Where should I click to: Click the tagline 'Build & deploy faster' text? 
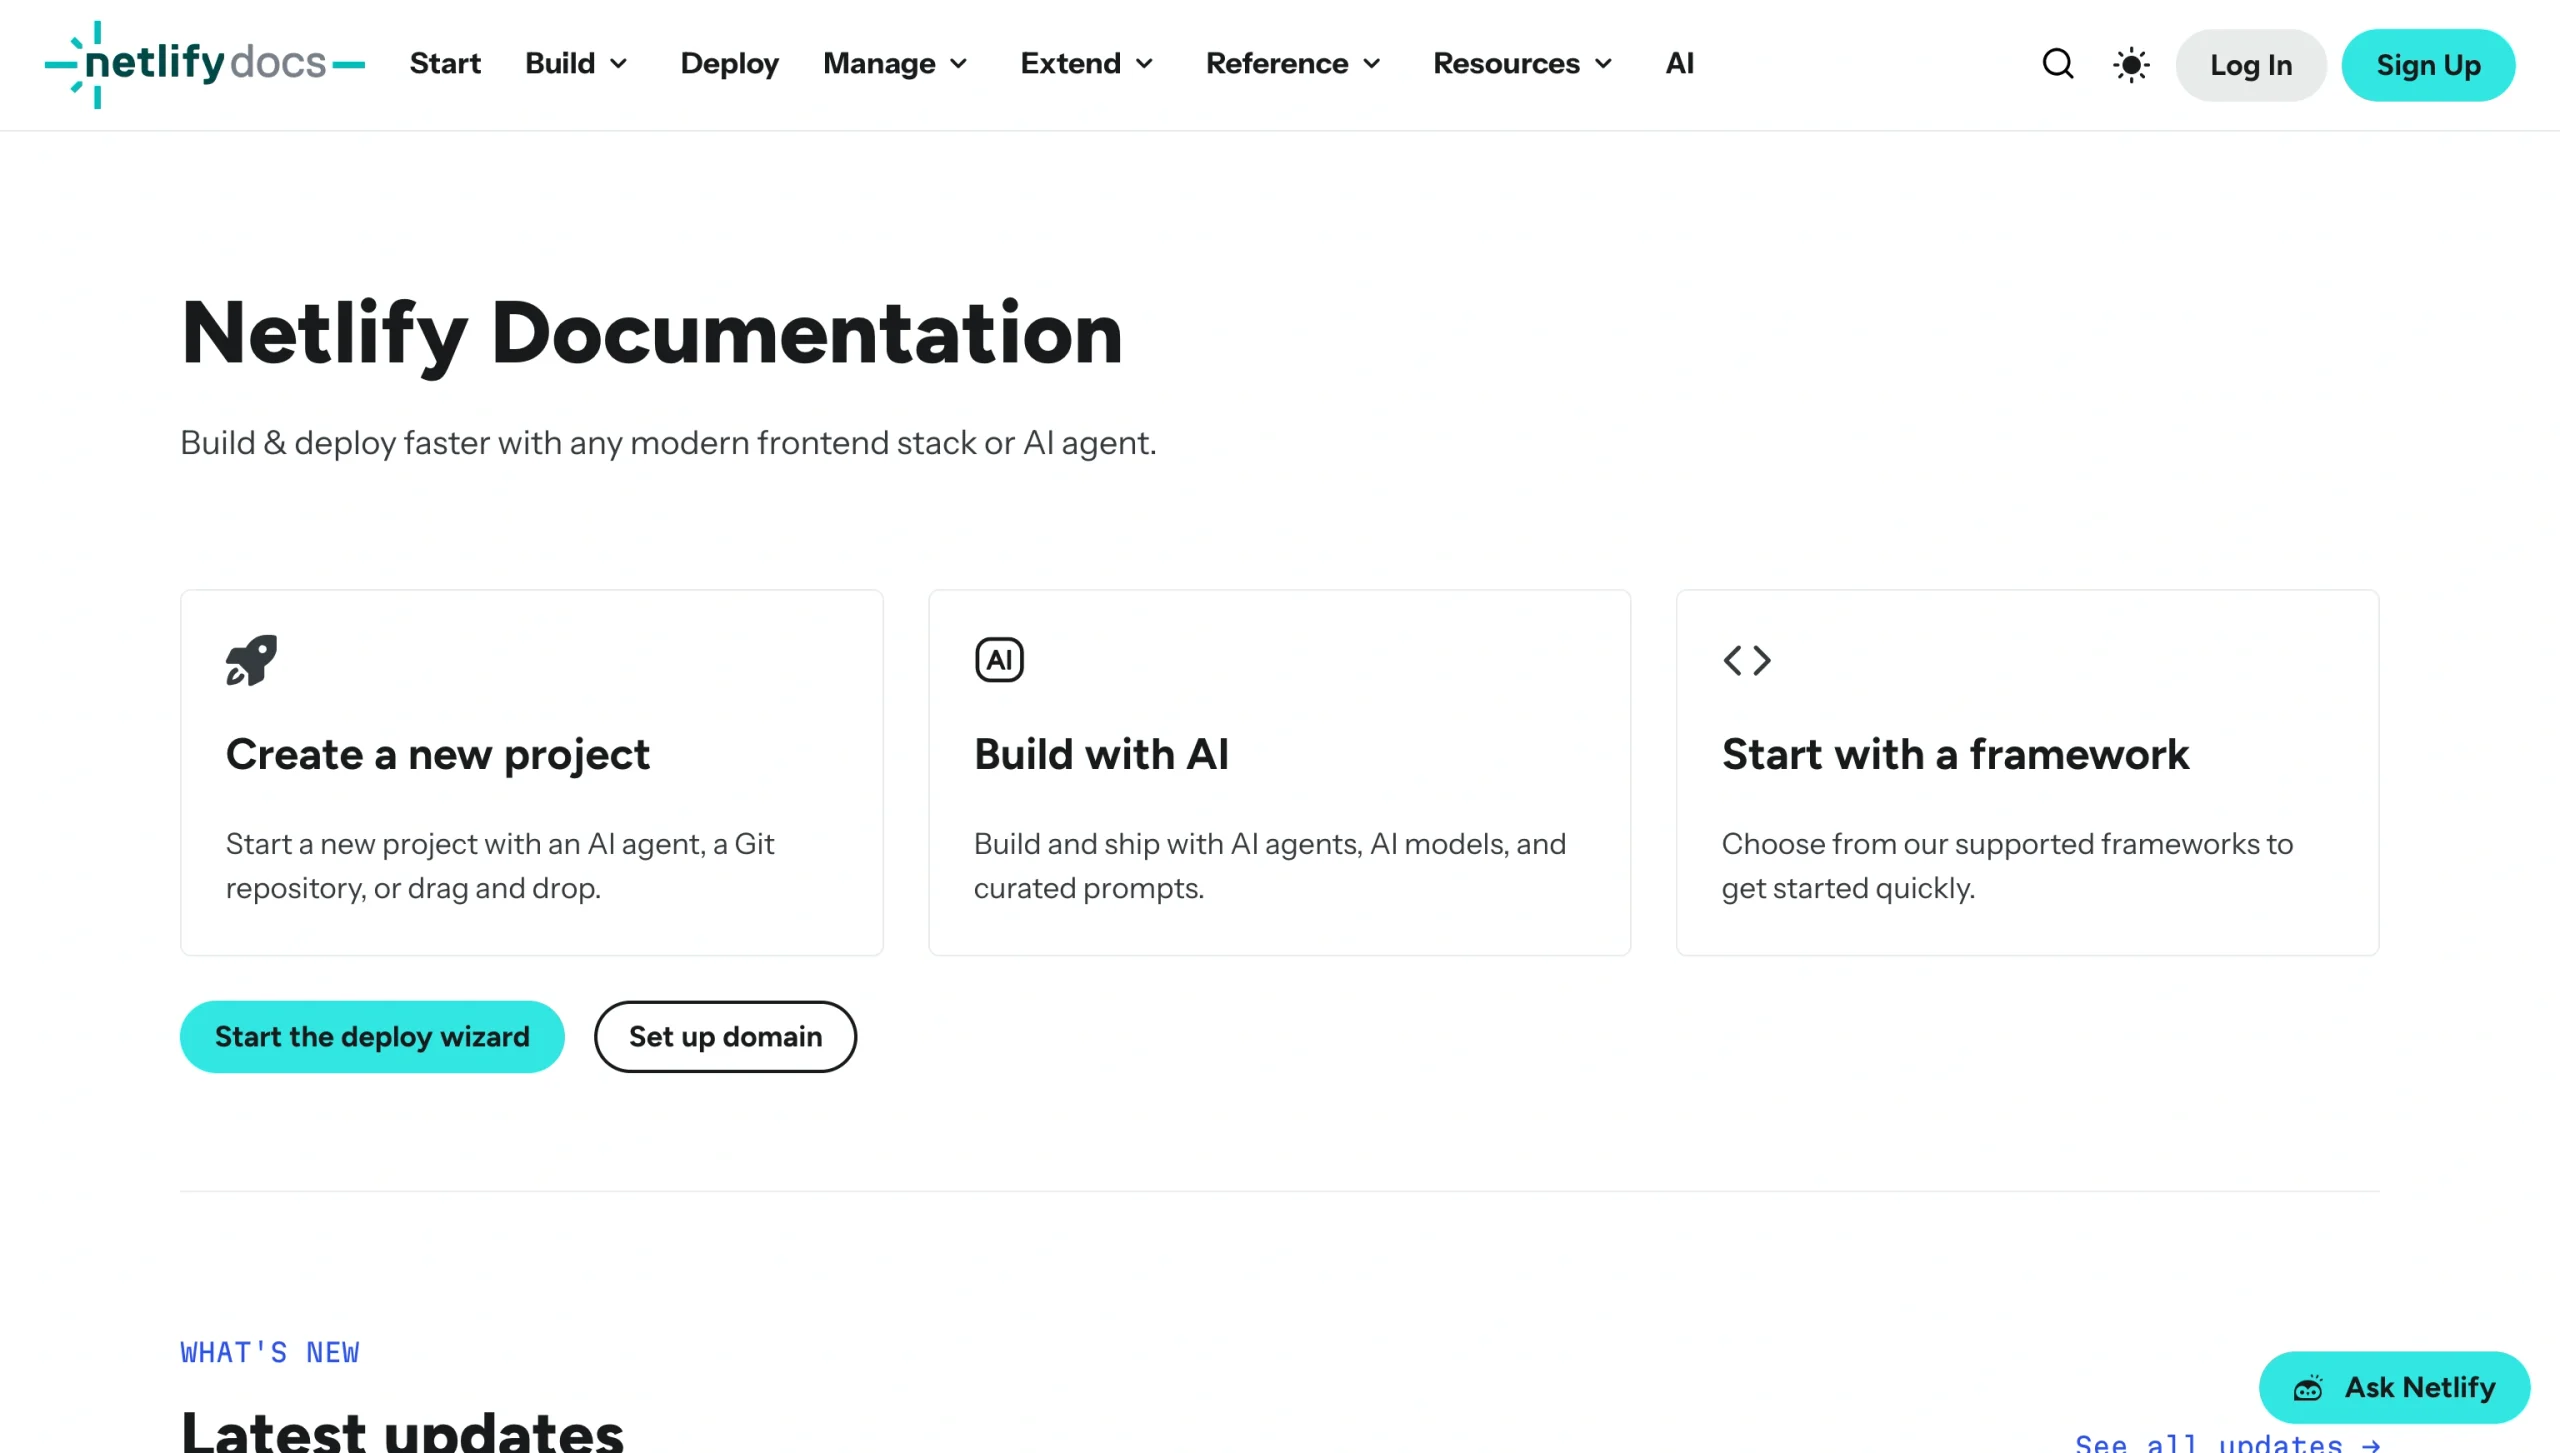[x=668, y=442]
